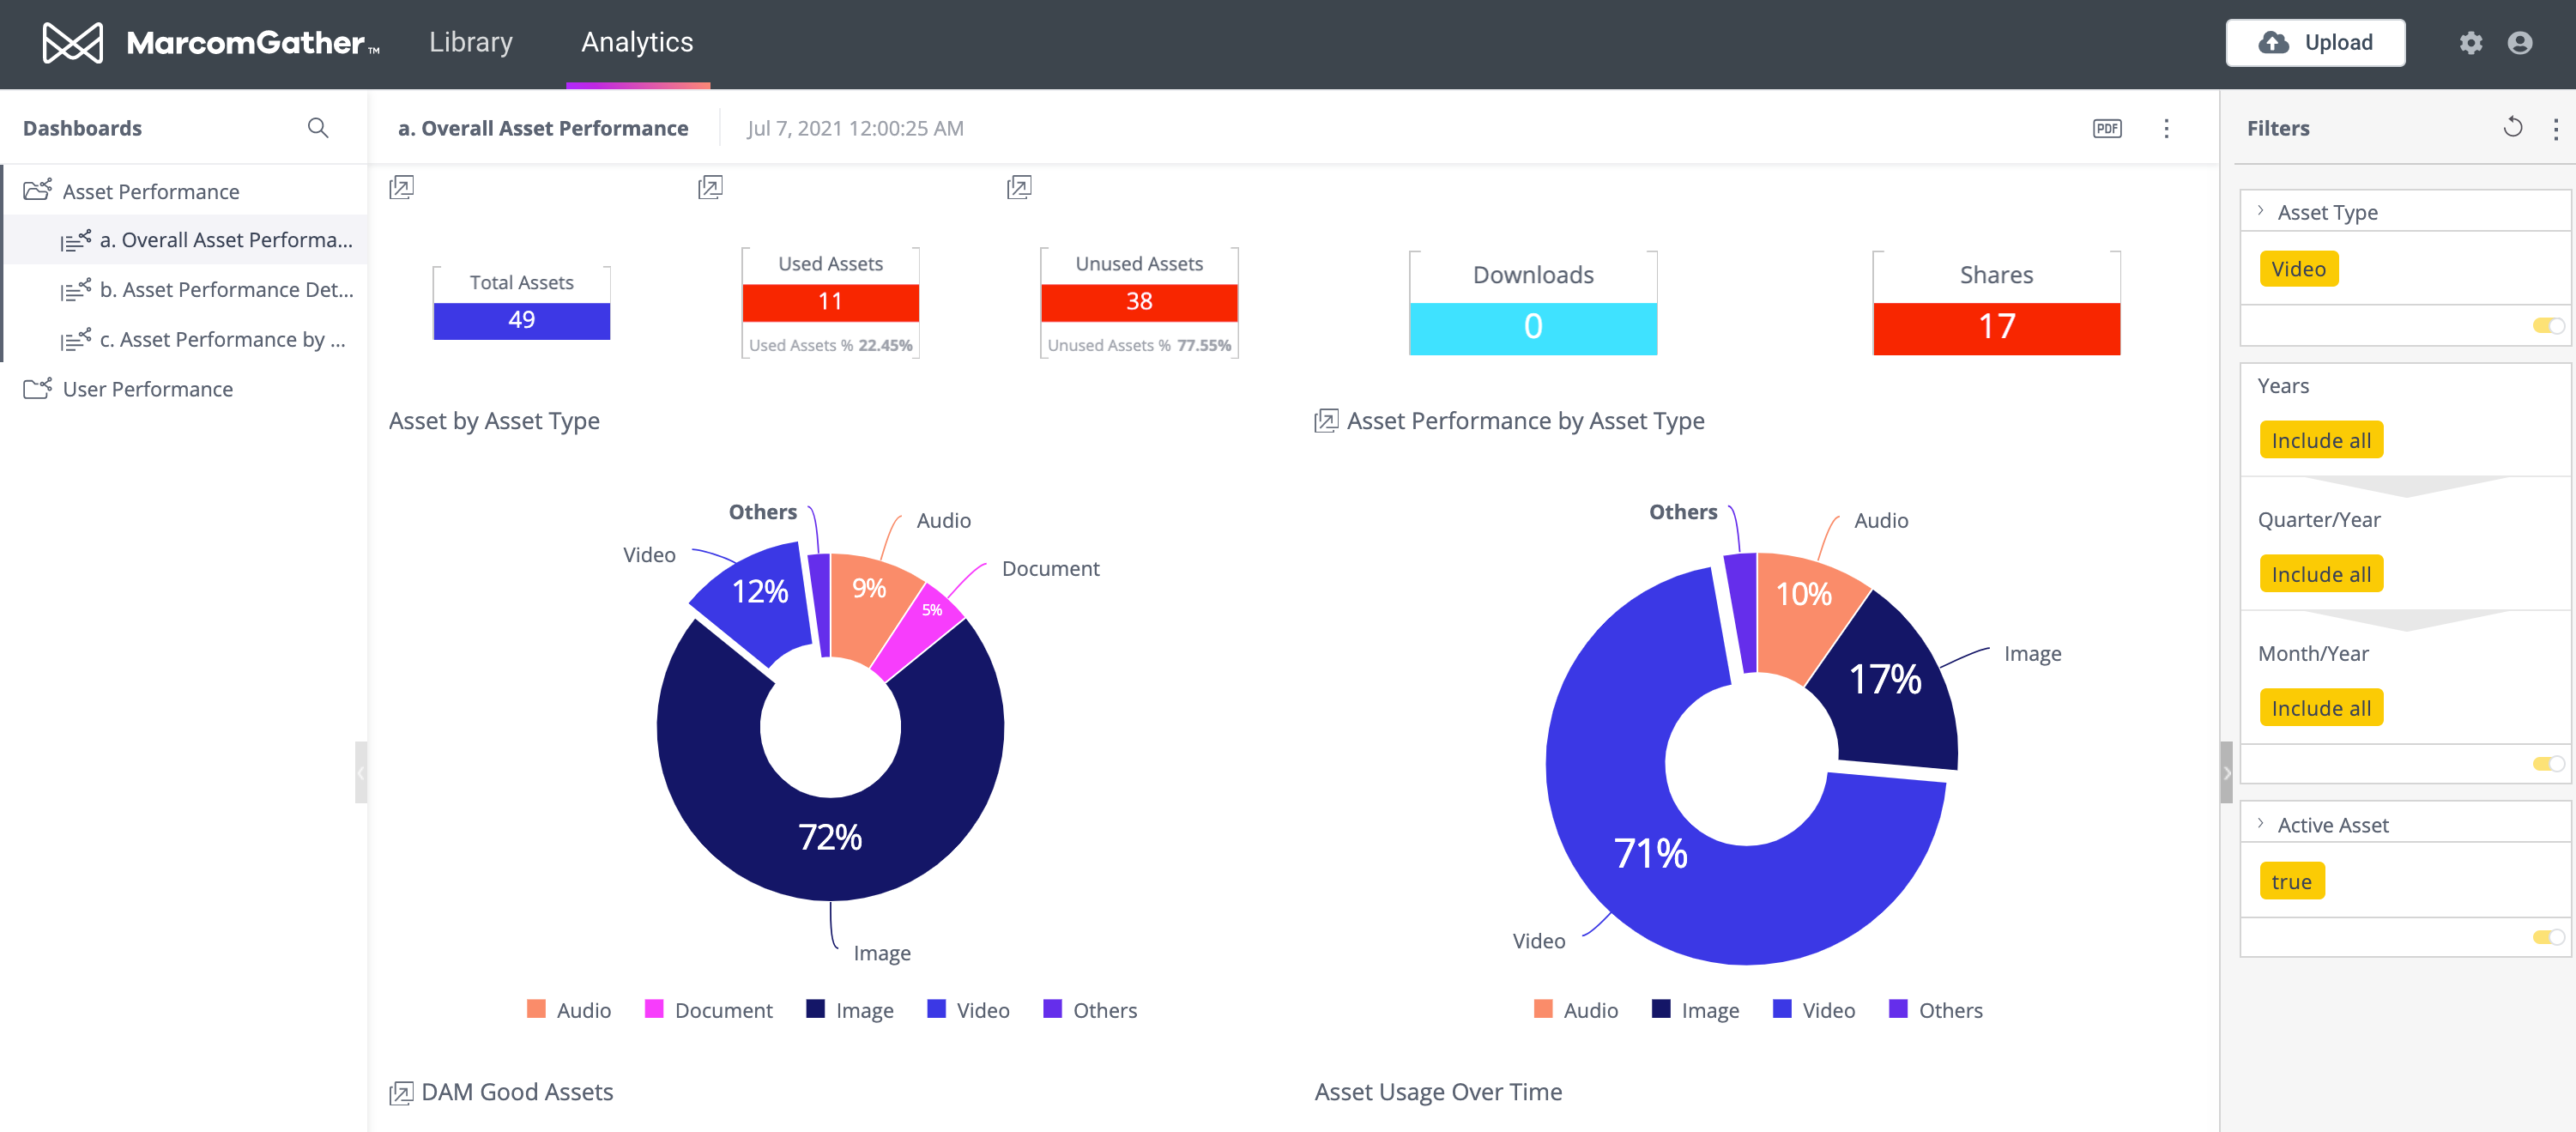Open the expand icon above Total Assets
Image resolution: width=2576 pixels, height=1132 pixels.
click(x=401, y=187)
